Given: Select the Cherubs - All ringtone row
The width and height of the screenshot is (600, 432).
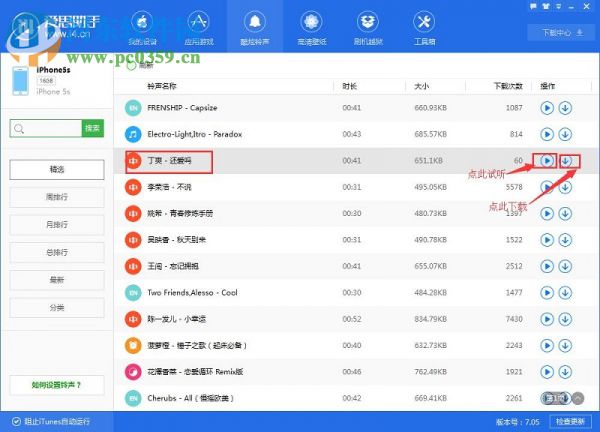Looking at the screenshot, I should pyautogui.click(x=356, y=398).
